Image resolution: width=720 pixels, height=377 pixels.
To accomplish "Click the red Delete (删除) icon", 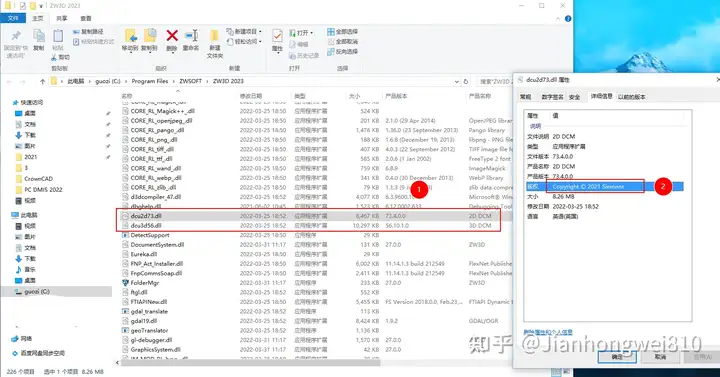I will [x=172, y=36].
